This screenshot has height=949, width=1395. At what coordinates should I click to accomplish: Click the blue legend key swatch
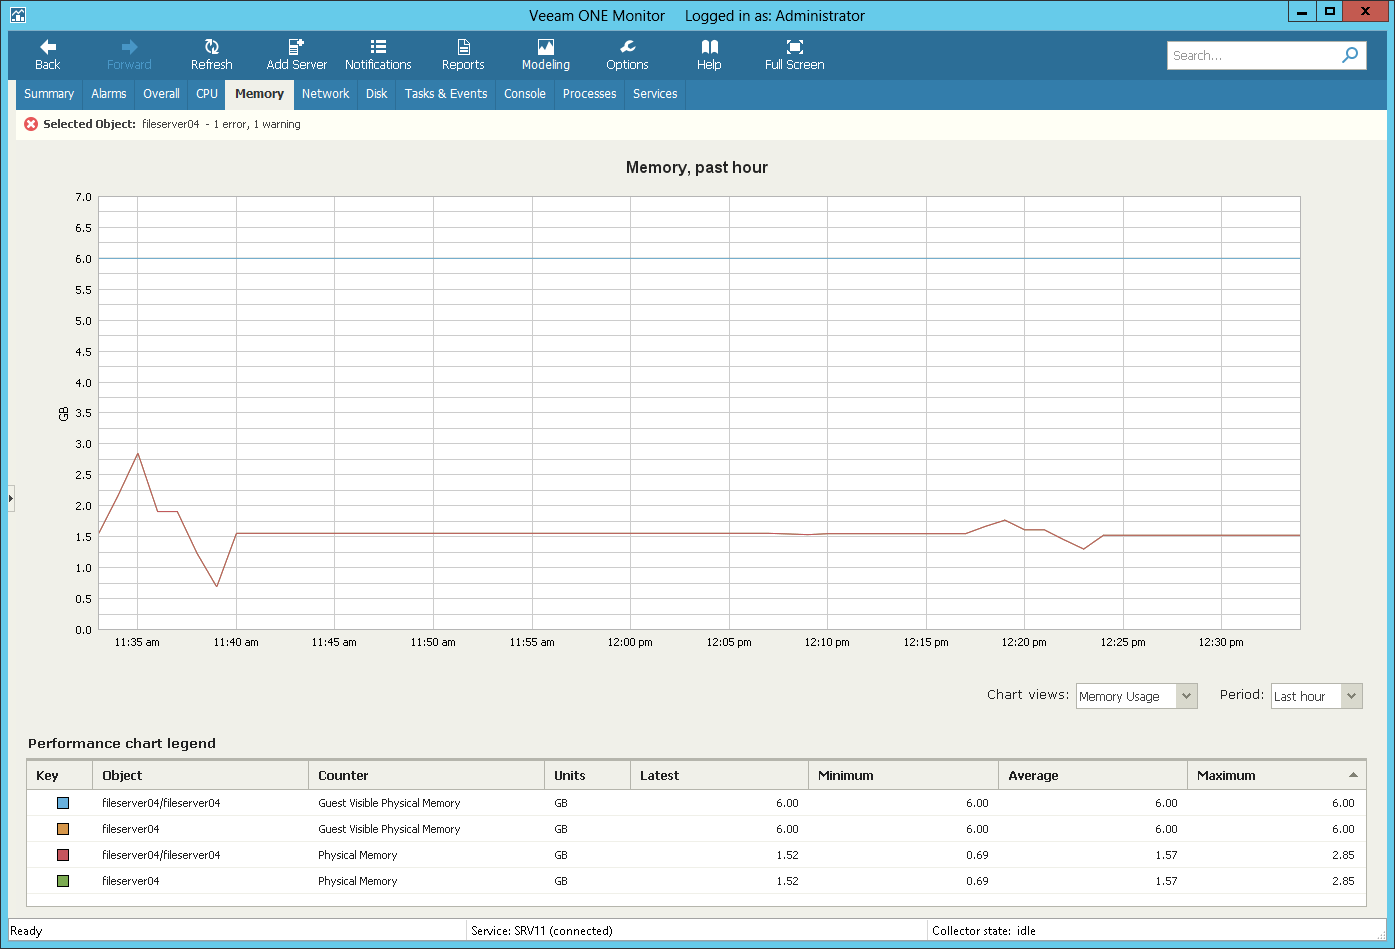(x=63, y=803)
